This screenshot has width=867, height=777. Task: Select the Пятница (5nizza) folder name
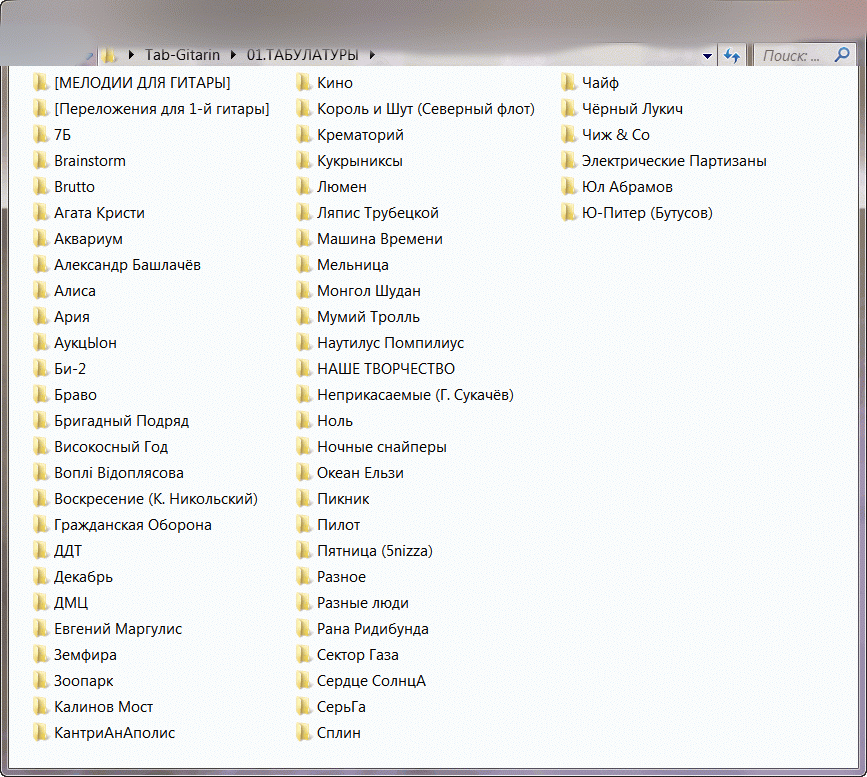(375, 551)
